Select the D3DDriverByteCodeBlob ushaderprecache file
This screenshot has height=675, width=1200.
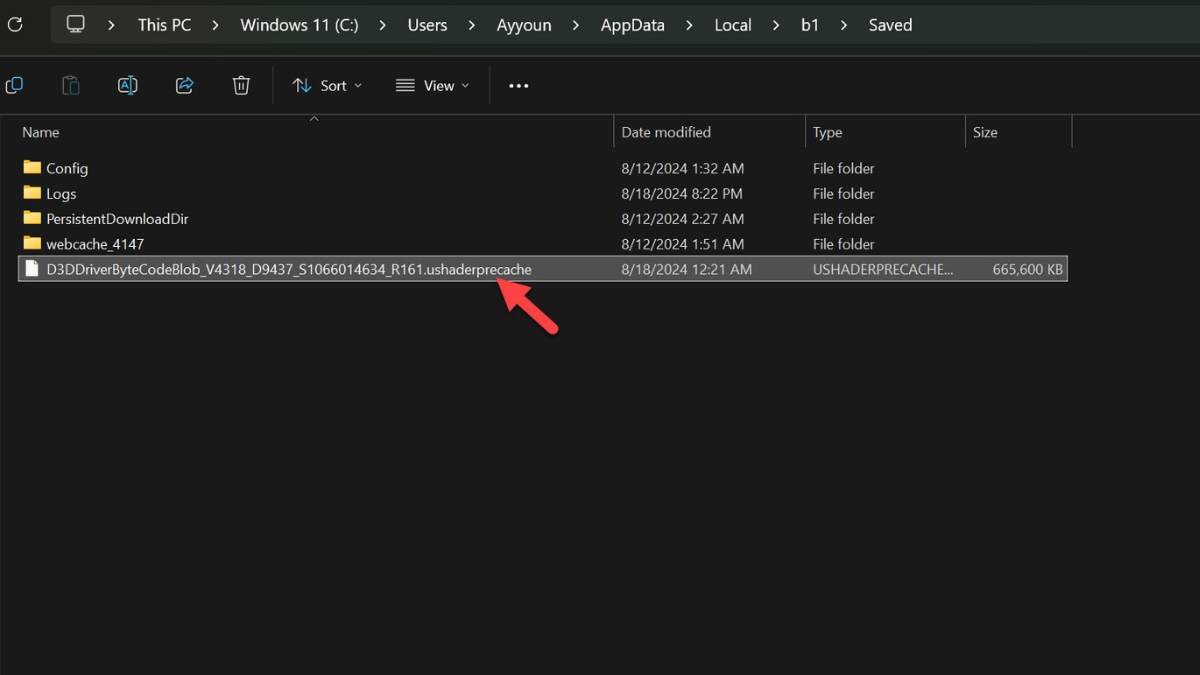(288, 269)
